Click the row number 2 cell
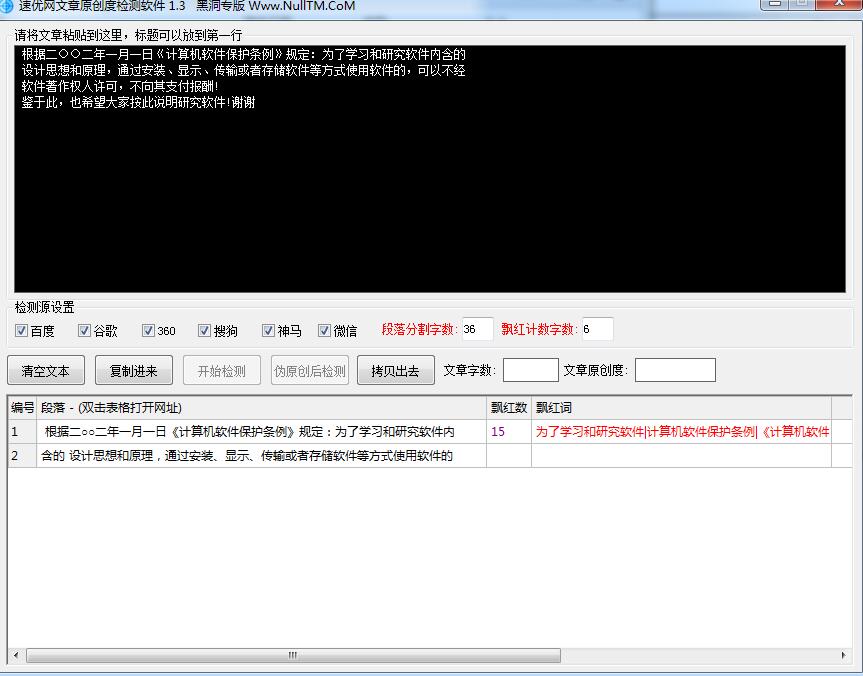 click(x=23, y=456)
